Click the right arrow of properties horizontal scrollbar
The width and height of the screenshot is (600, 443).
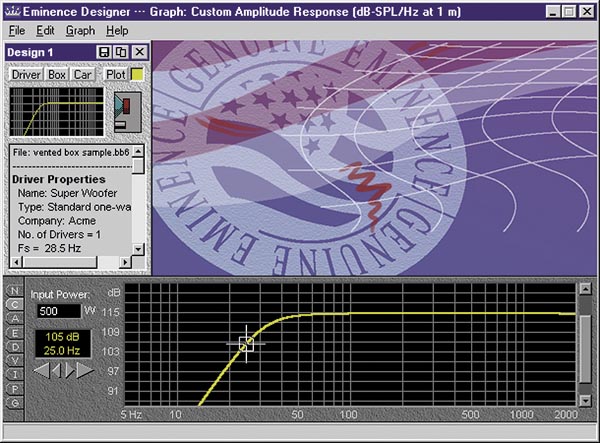pos(125,262)
